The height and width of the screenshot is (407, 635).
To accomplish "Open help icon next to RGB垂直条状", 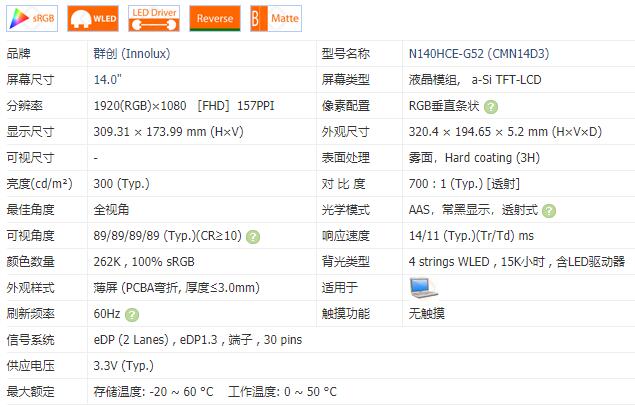I will [491, 107].
